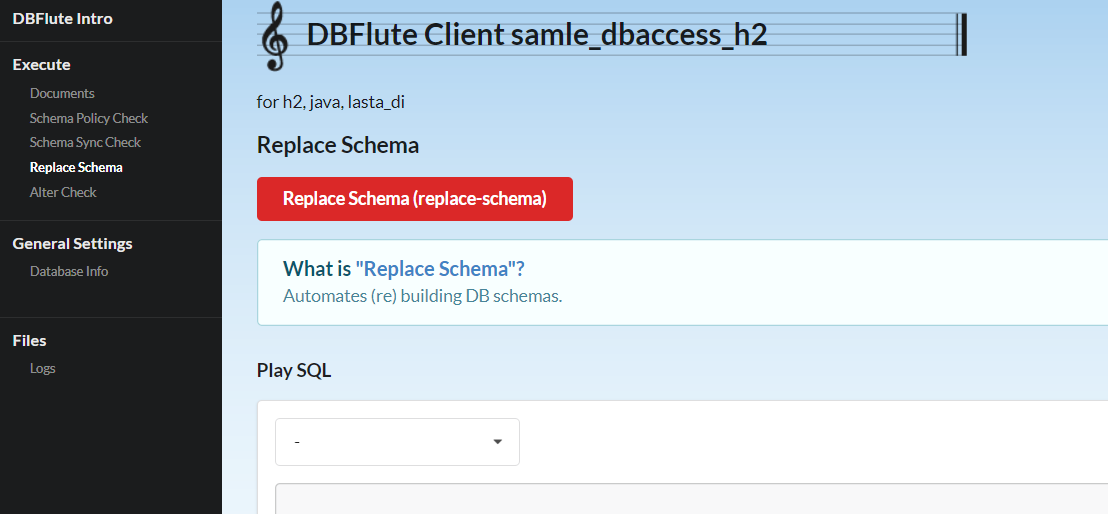Click the Files sidebar section header
1108x514 pixels.
click(29, 340)
